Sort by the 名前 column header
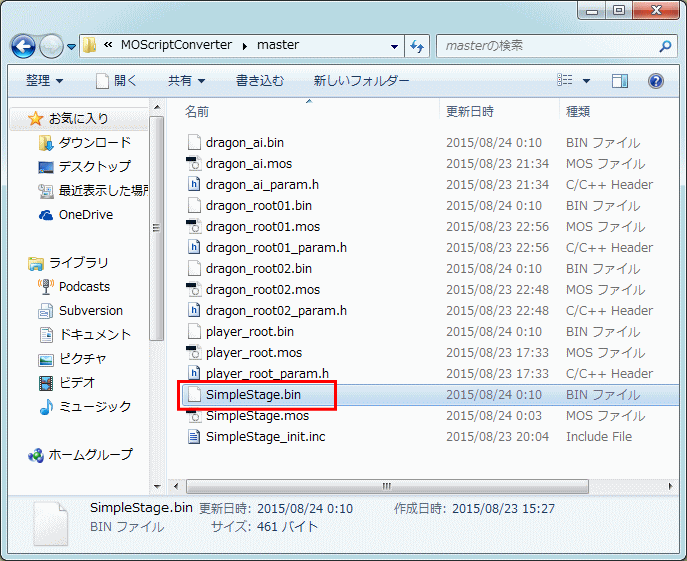 [197, 112]
